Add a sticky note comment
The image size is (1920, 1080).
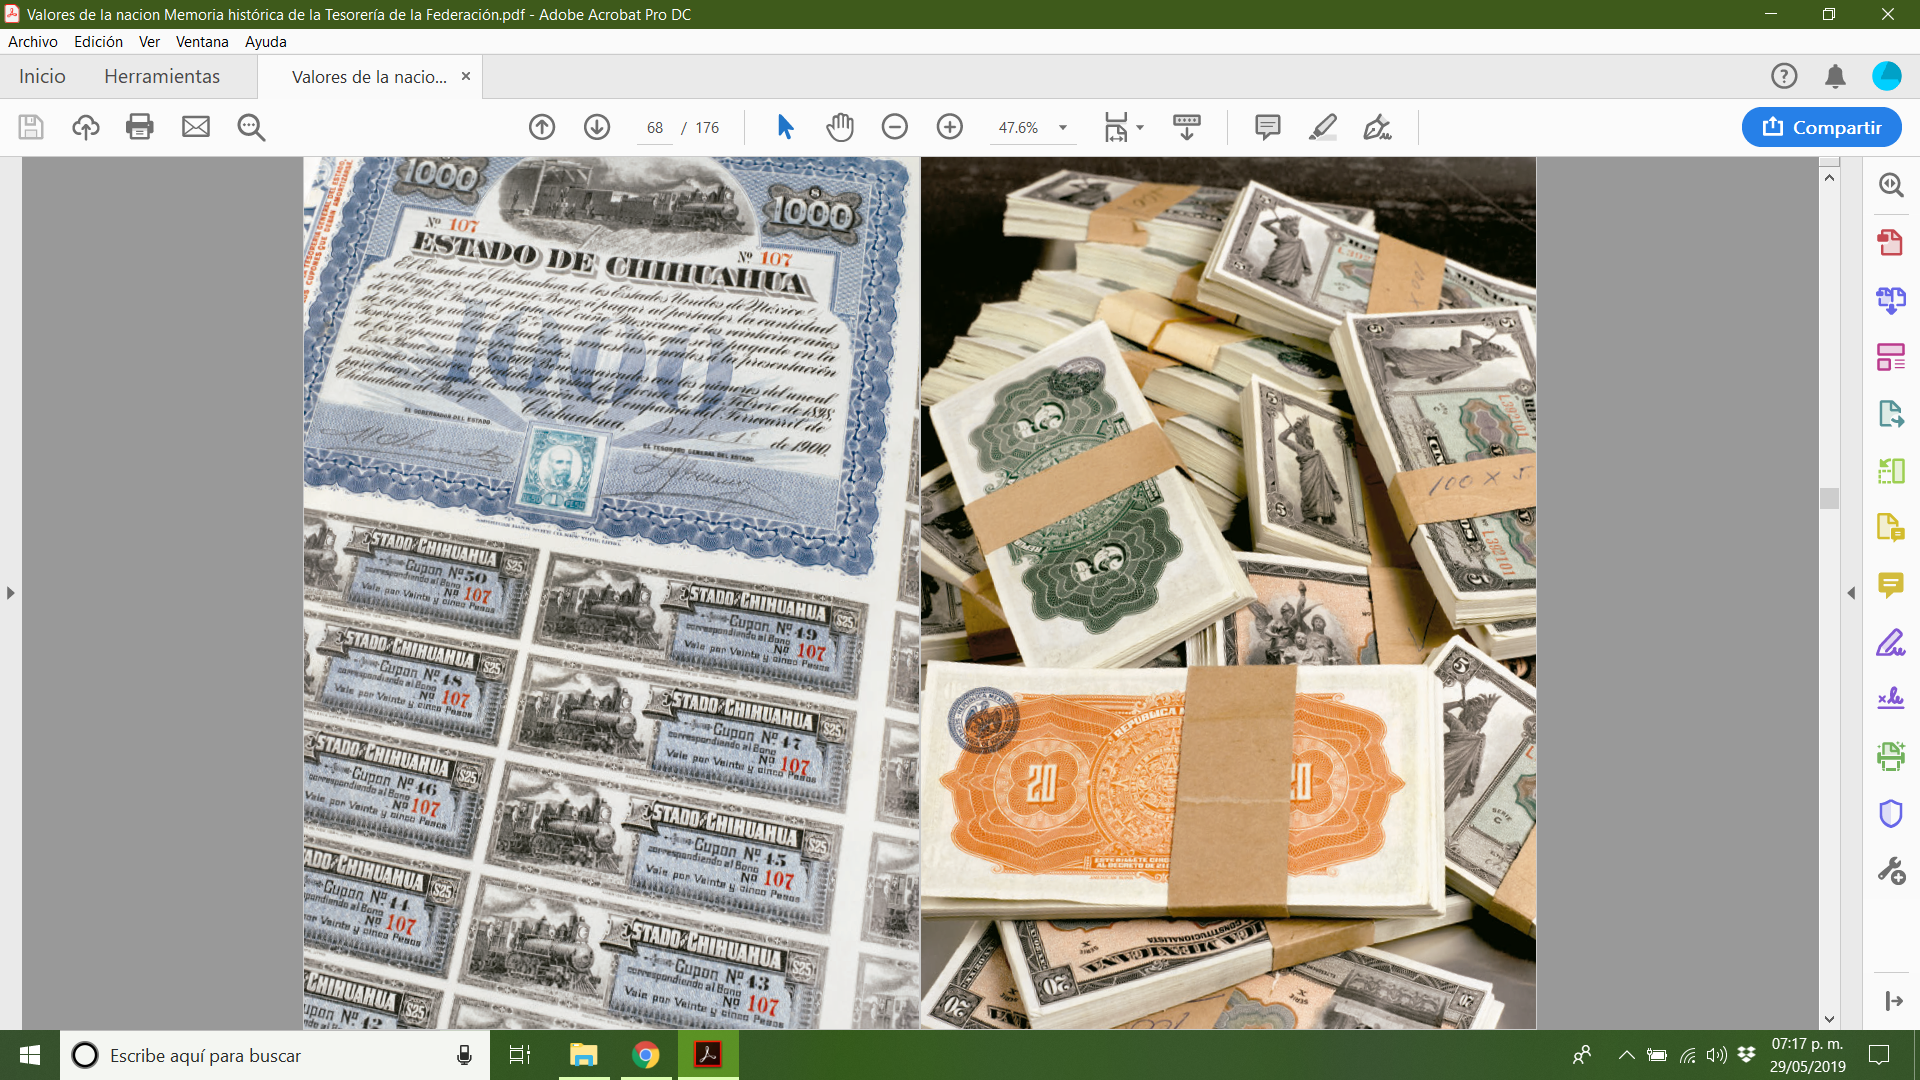(x=1267, y=127)
